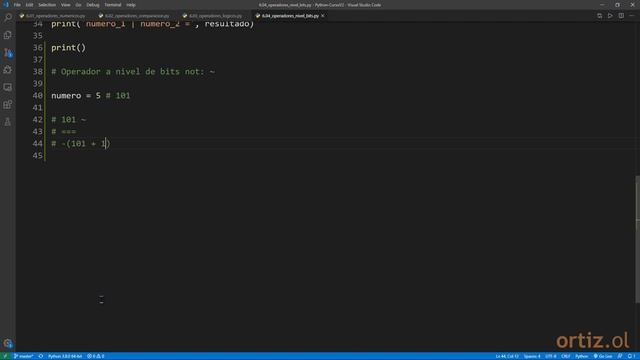Viewport: 640px width, 360px height.
Task: Open the Manage gear at bottom-left
Action: pyautogui.click(x=8, y=343)
